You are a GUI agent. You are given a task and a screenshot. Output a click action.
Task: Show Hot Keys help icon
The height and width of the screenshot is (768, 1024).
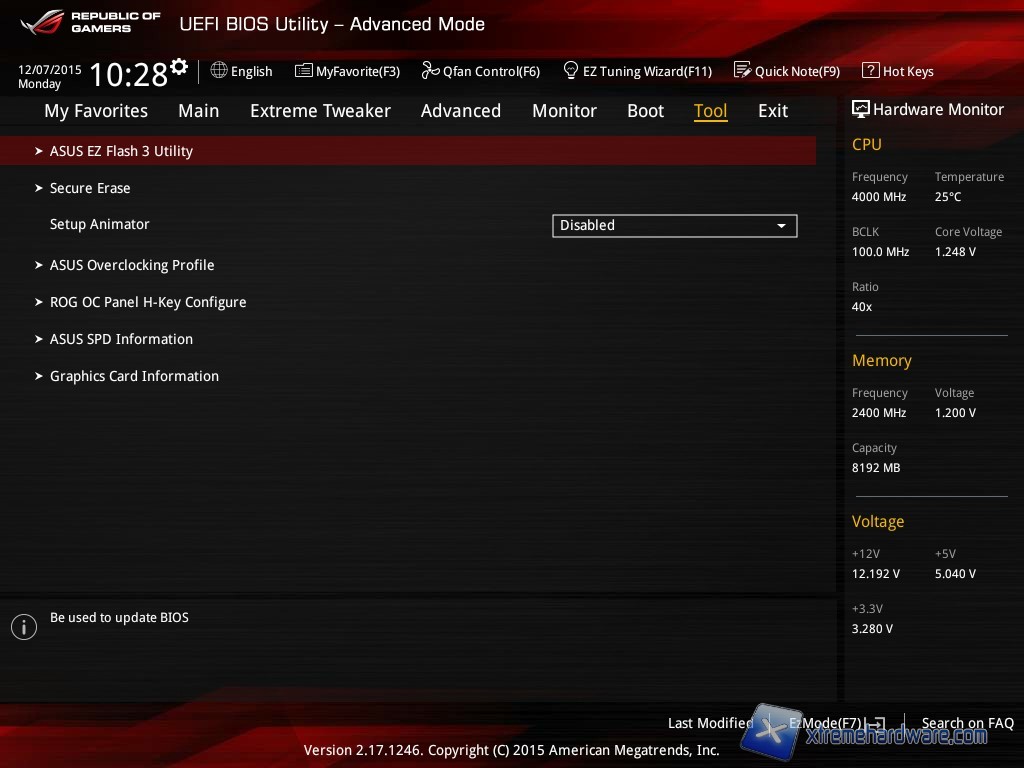[870, 70]
